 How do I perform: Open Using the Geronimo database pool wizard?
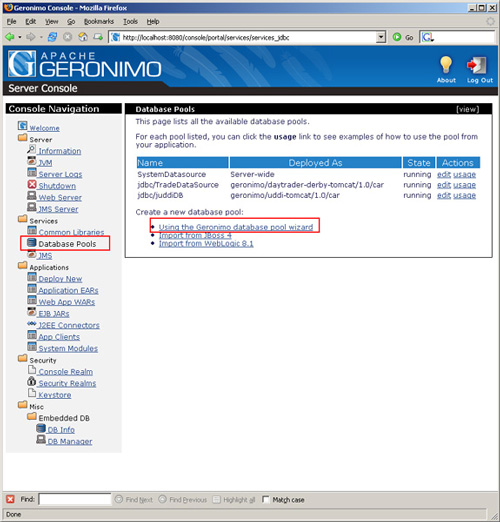[236, 227]
